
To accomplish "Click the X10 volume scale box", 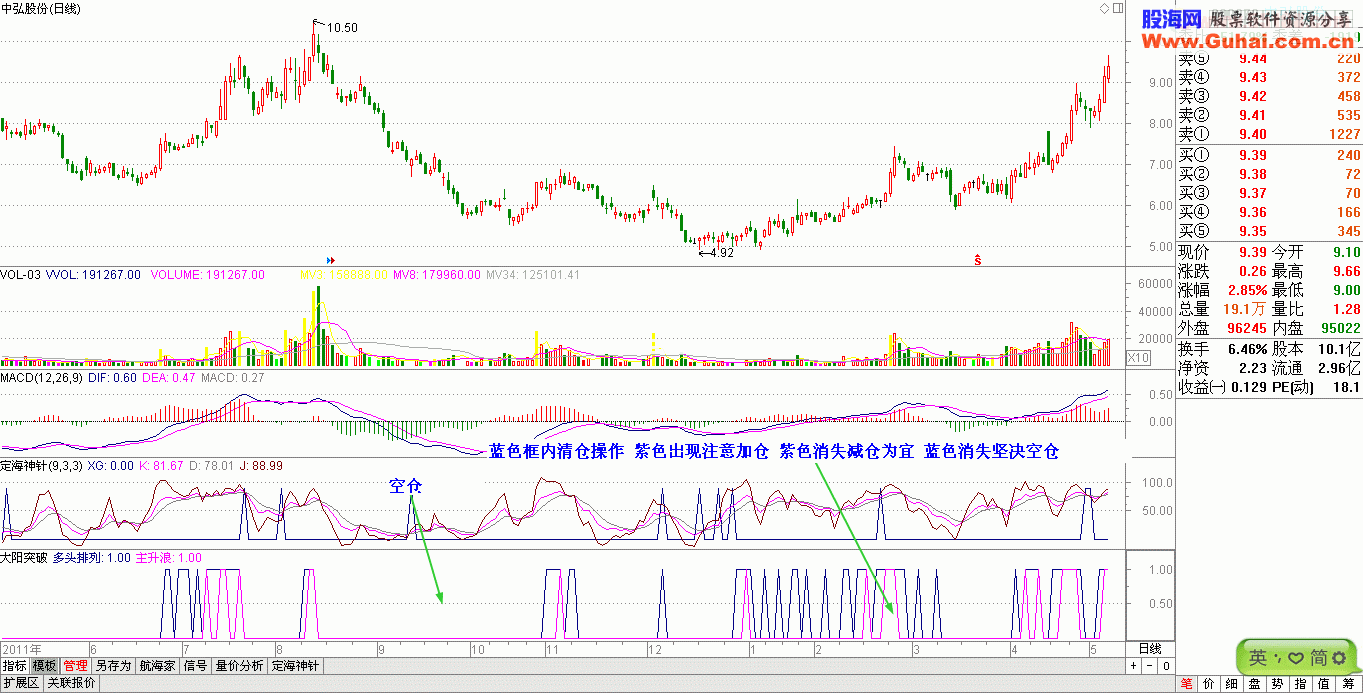I will click(1138, 357).
